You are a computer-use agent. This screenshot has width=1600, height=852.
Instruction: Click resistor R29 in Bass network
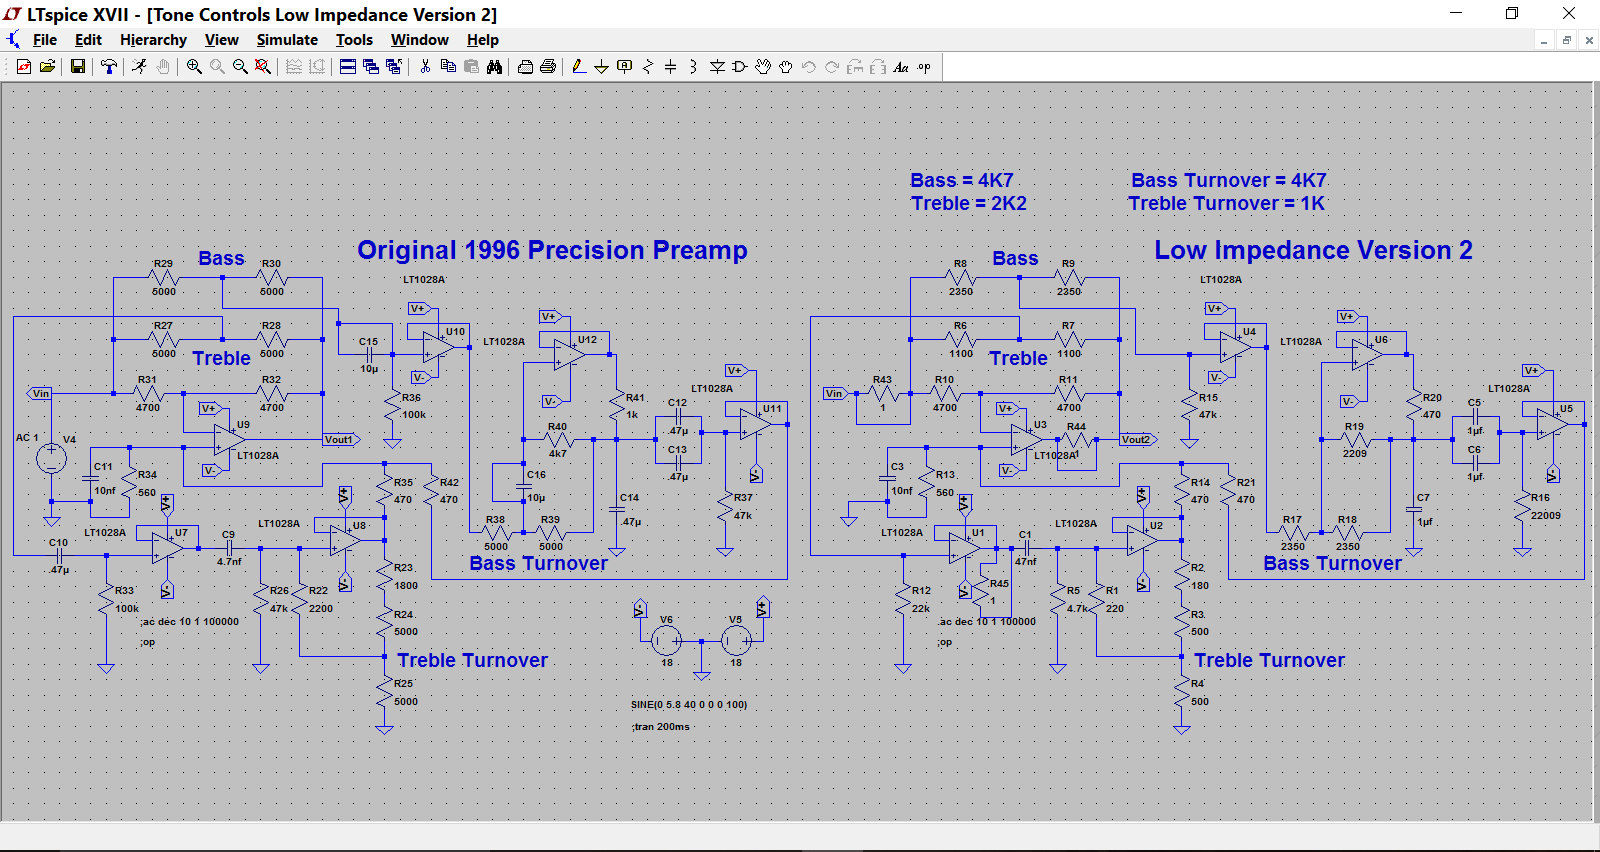(x=163, y=278)
